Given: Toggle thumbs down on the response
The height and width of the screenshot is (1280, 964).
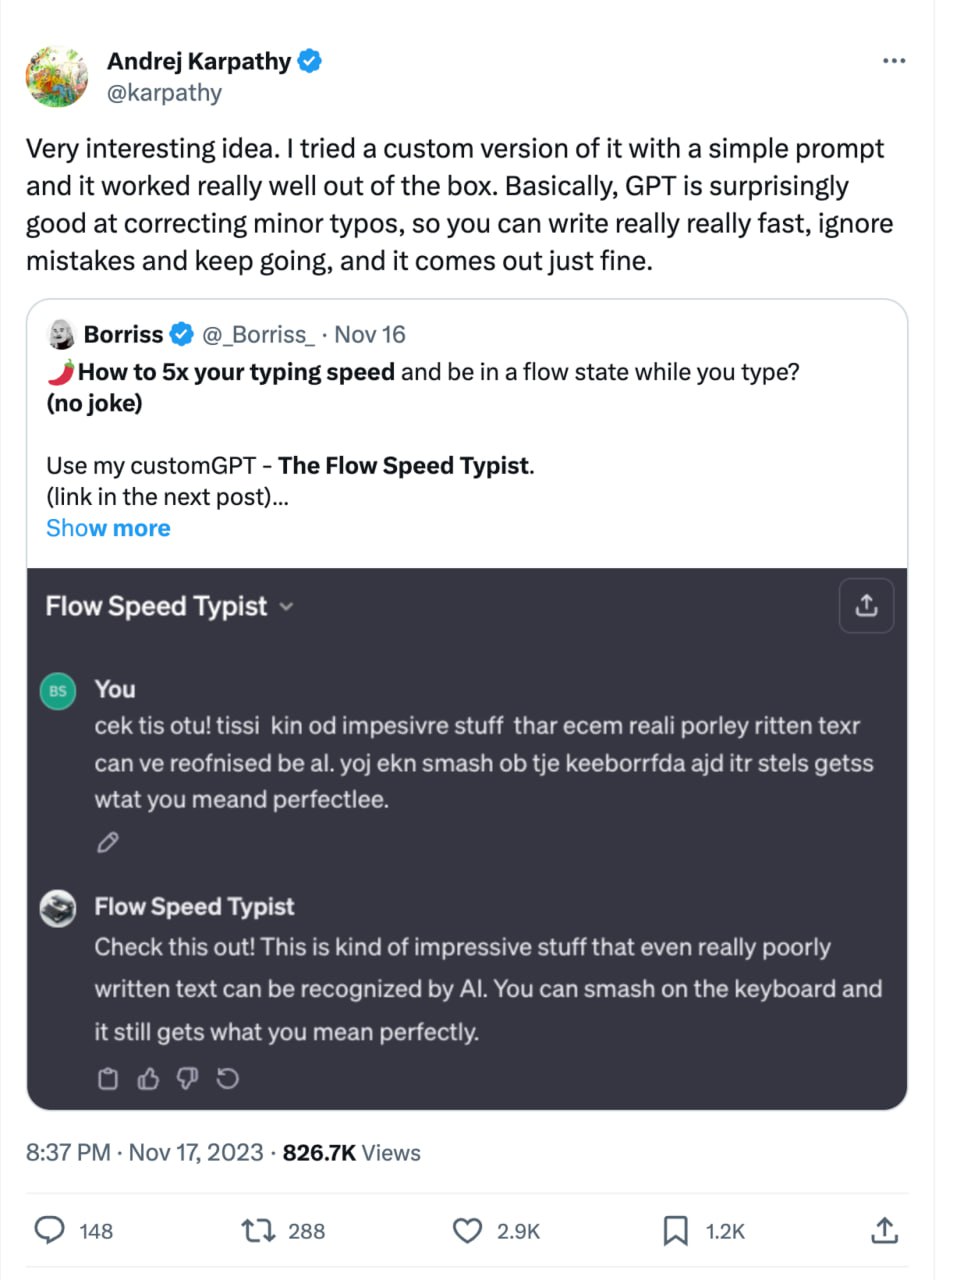Looking at the screenshot, I should (x=187, y=1079).
